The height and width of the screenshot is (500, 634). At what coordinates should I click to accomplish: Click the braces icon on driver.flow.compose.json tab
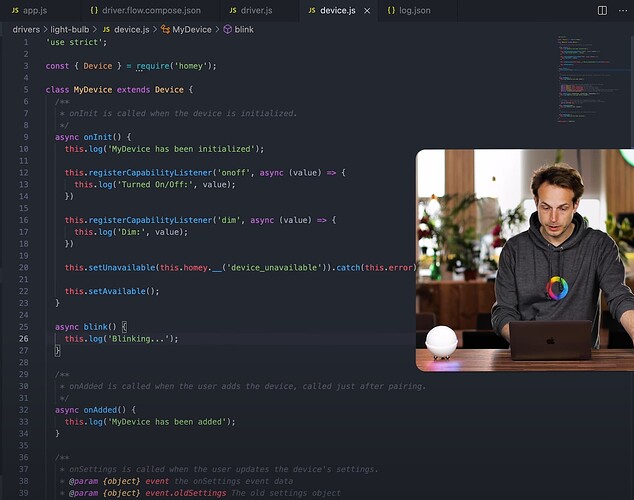coord(94,11)
